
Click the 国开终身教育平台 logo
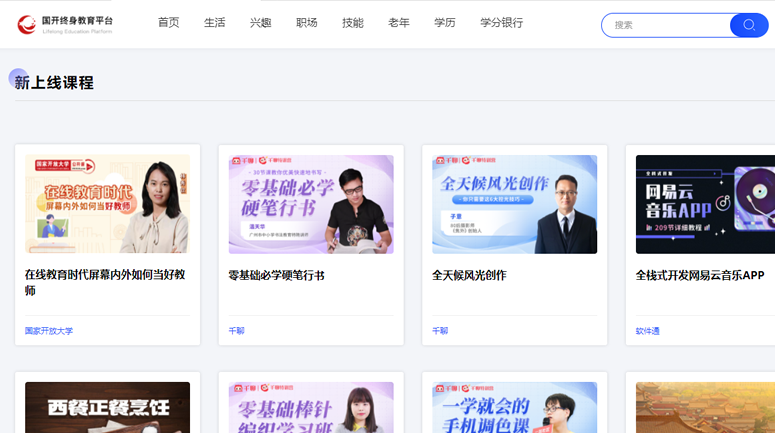pos(65,24)
